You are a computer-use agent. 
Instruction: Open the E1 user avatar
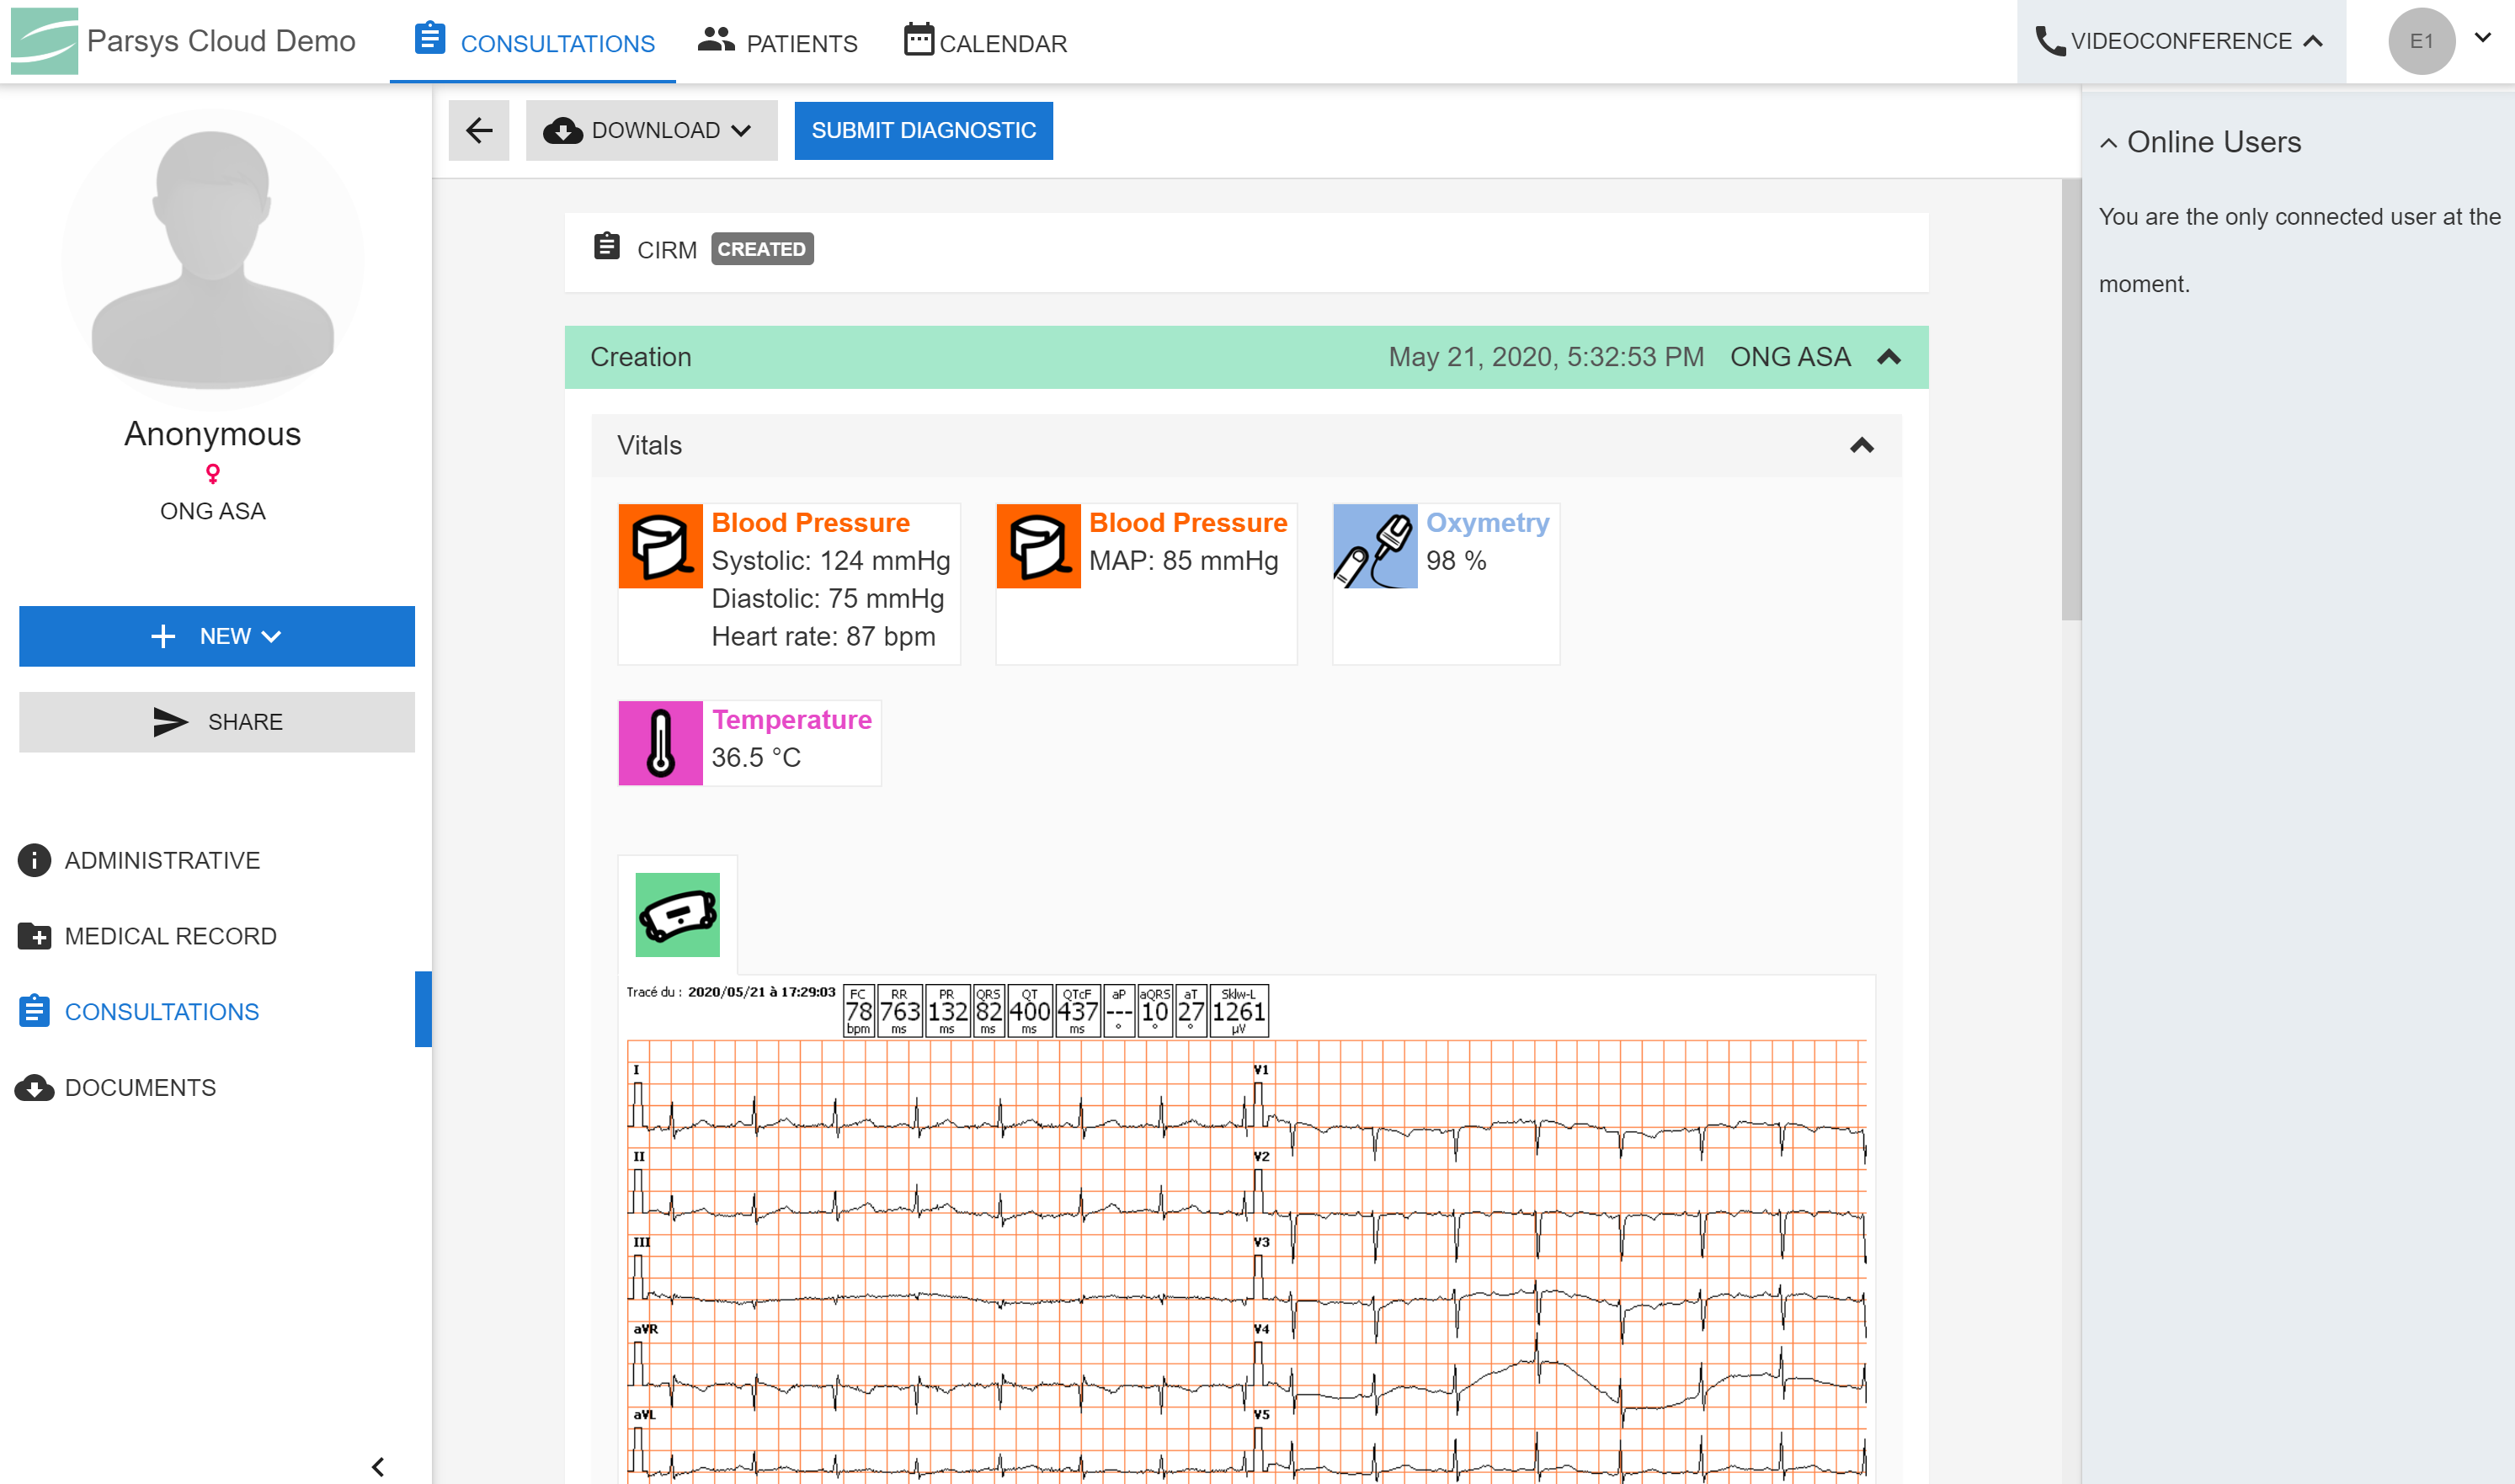2421,41
